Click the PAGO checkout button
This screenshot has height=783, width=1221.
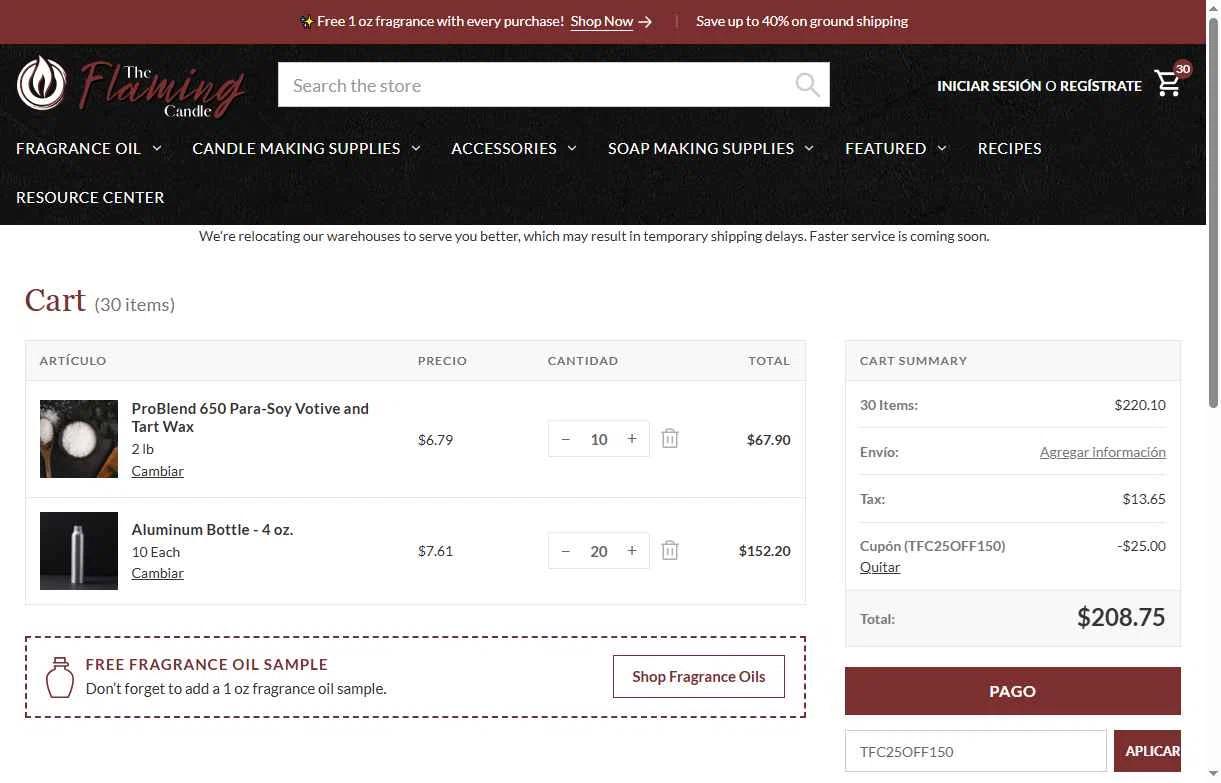point(1013,691)
